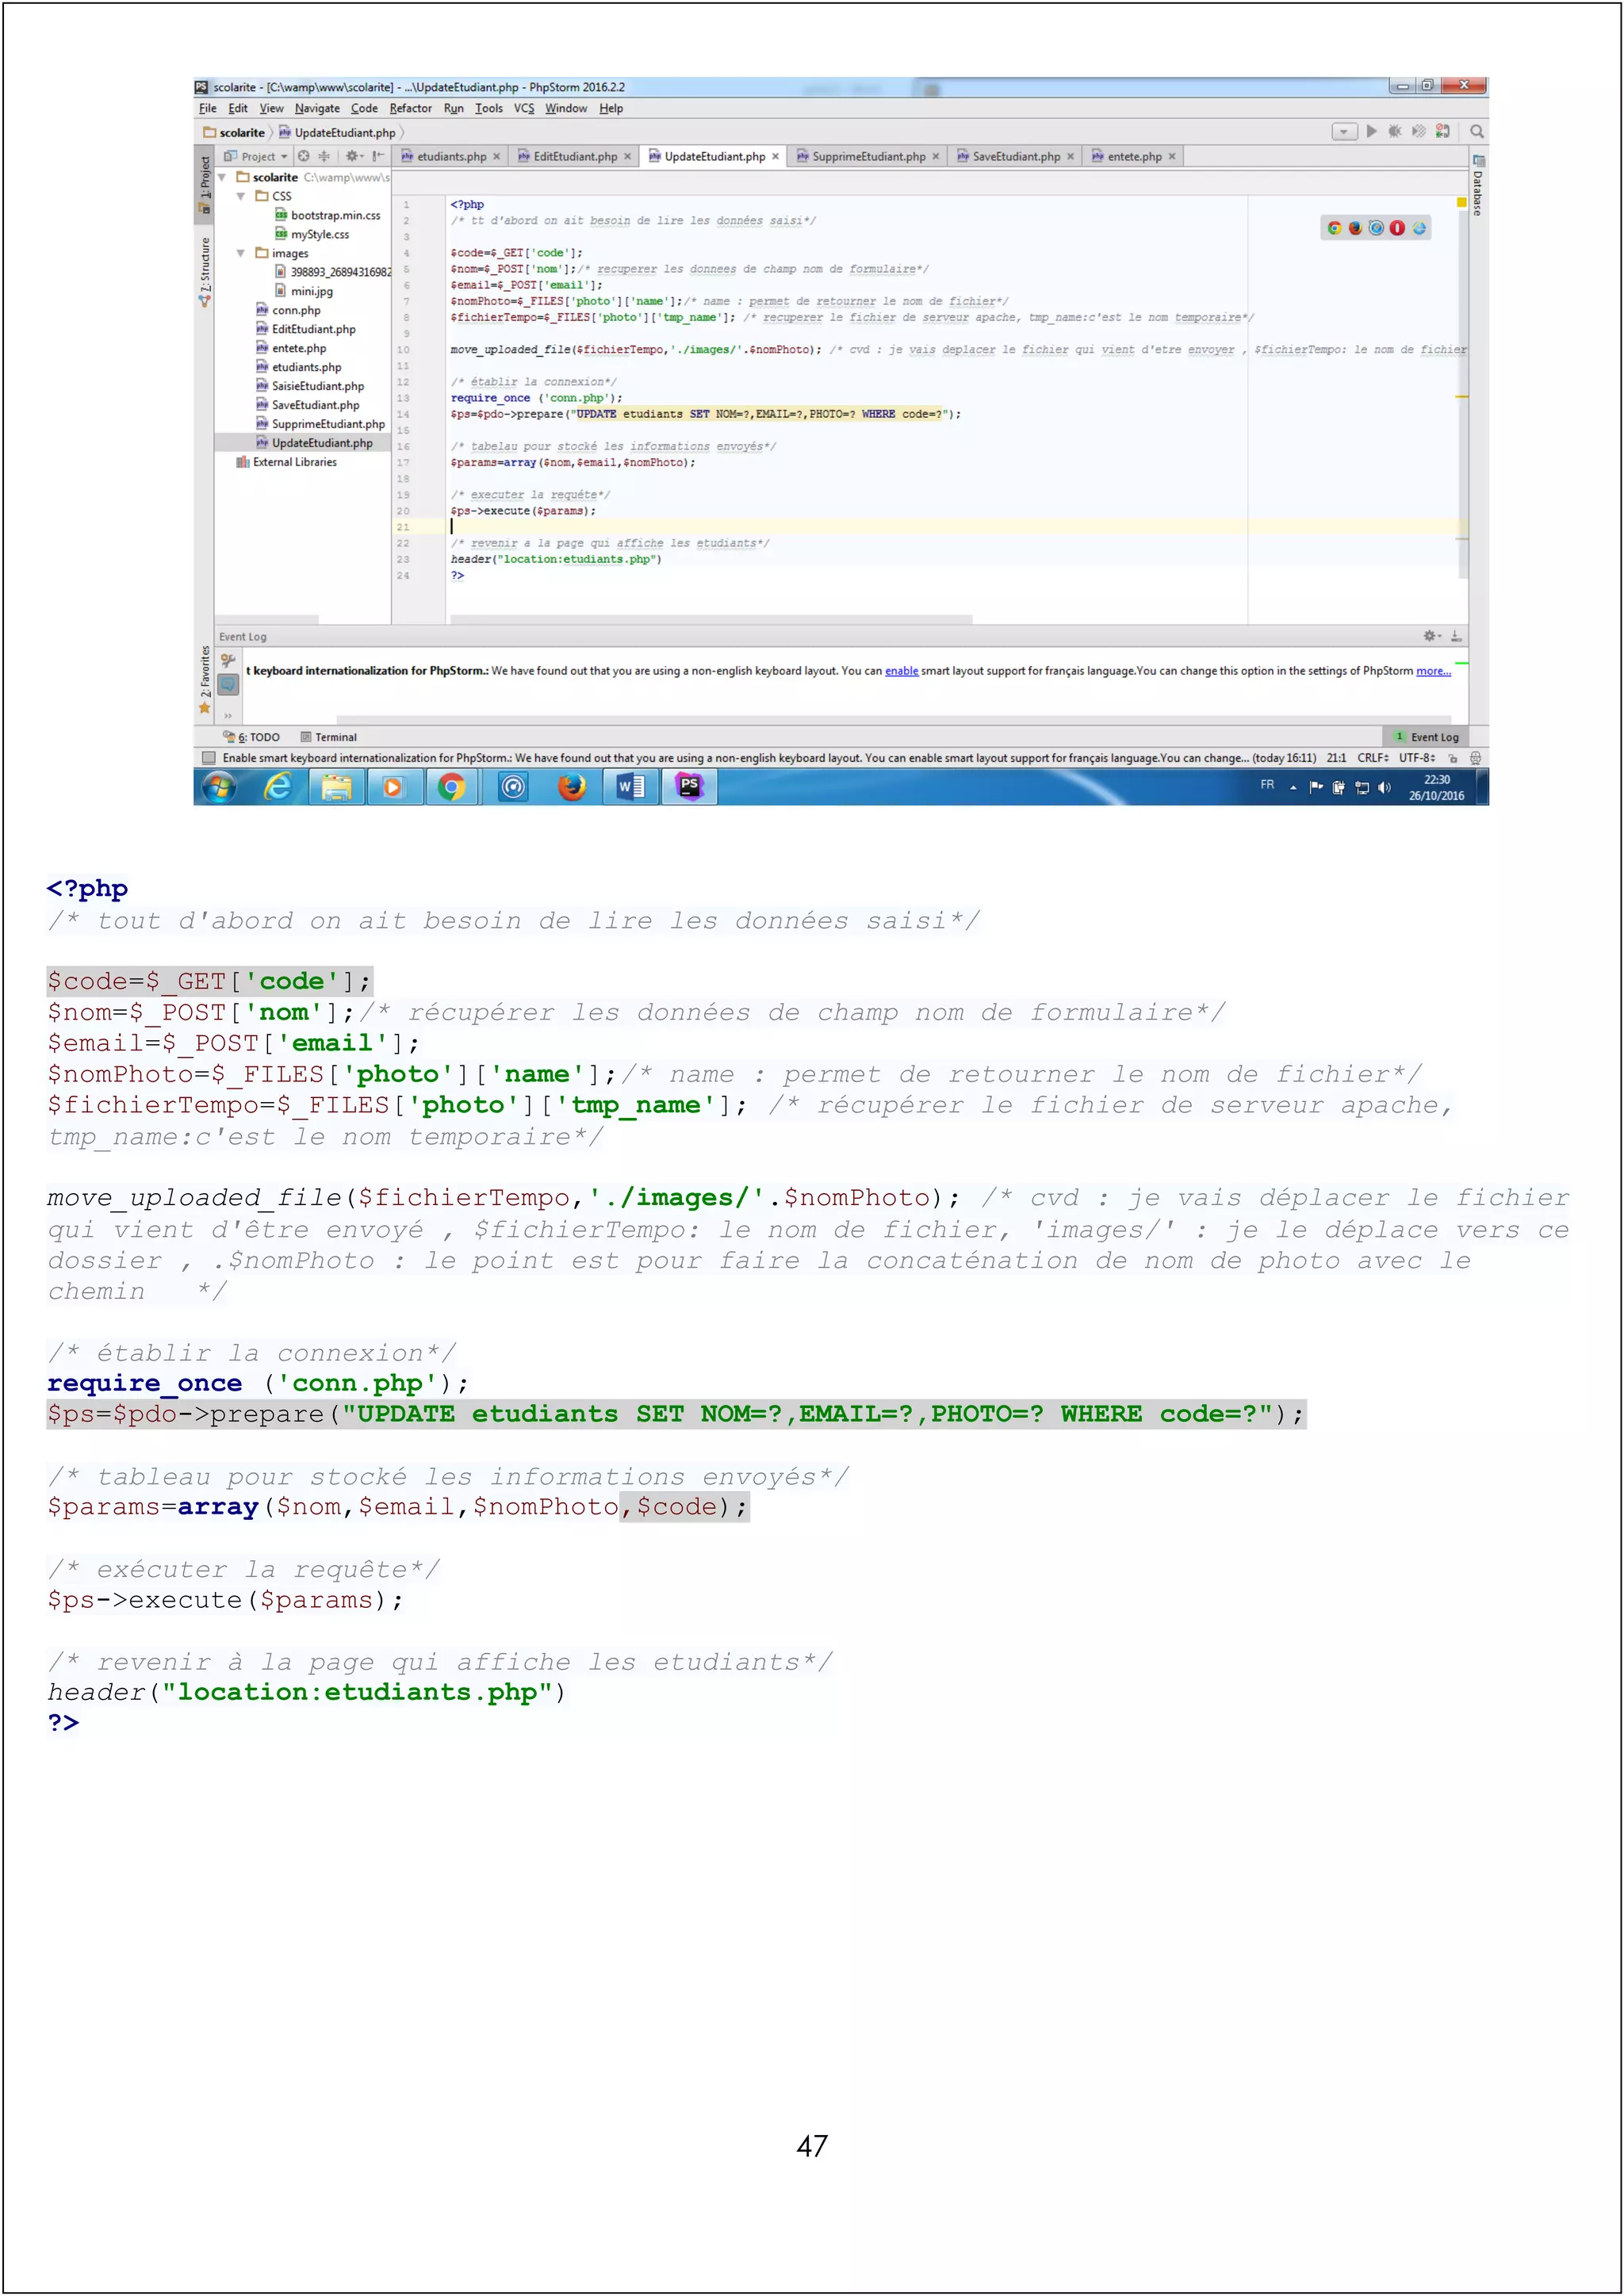Open in Safari browser icon in editor
The height and width of the screenshot is (2296, 1624).
tap(1376, 228)
